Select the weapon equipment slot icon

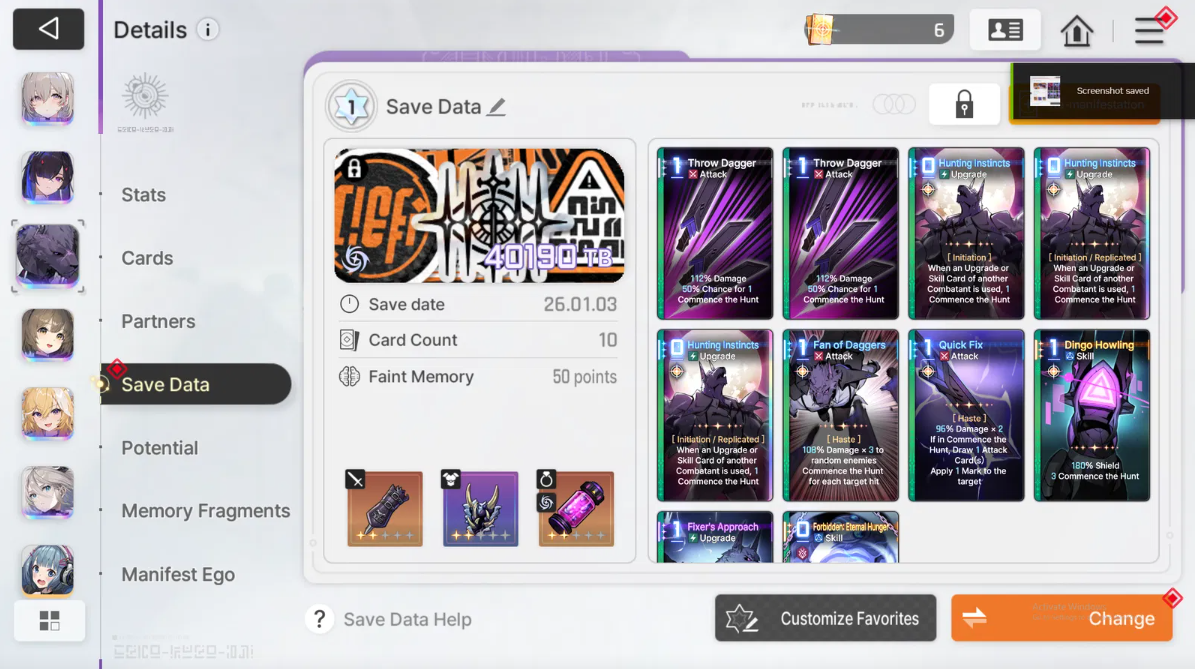pyautogui.click(x=385, y=508)
